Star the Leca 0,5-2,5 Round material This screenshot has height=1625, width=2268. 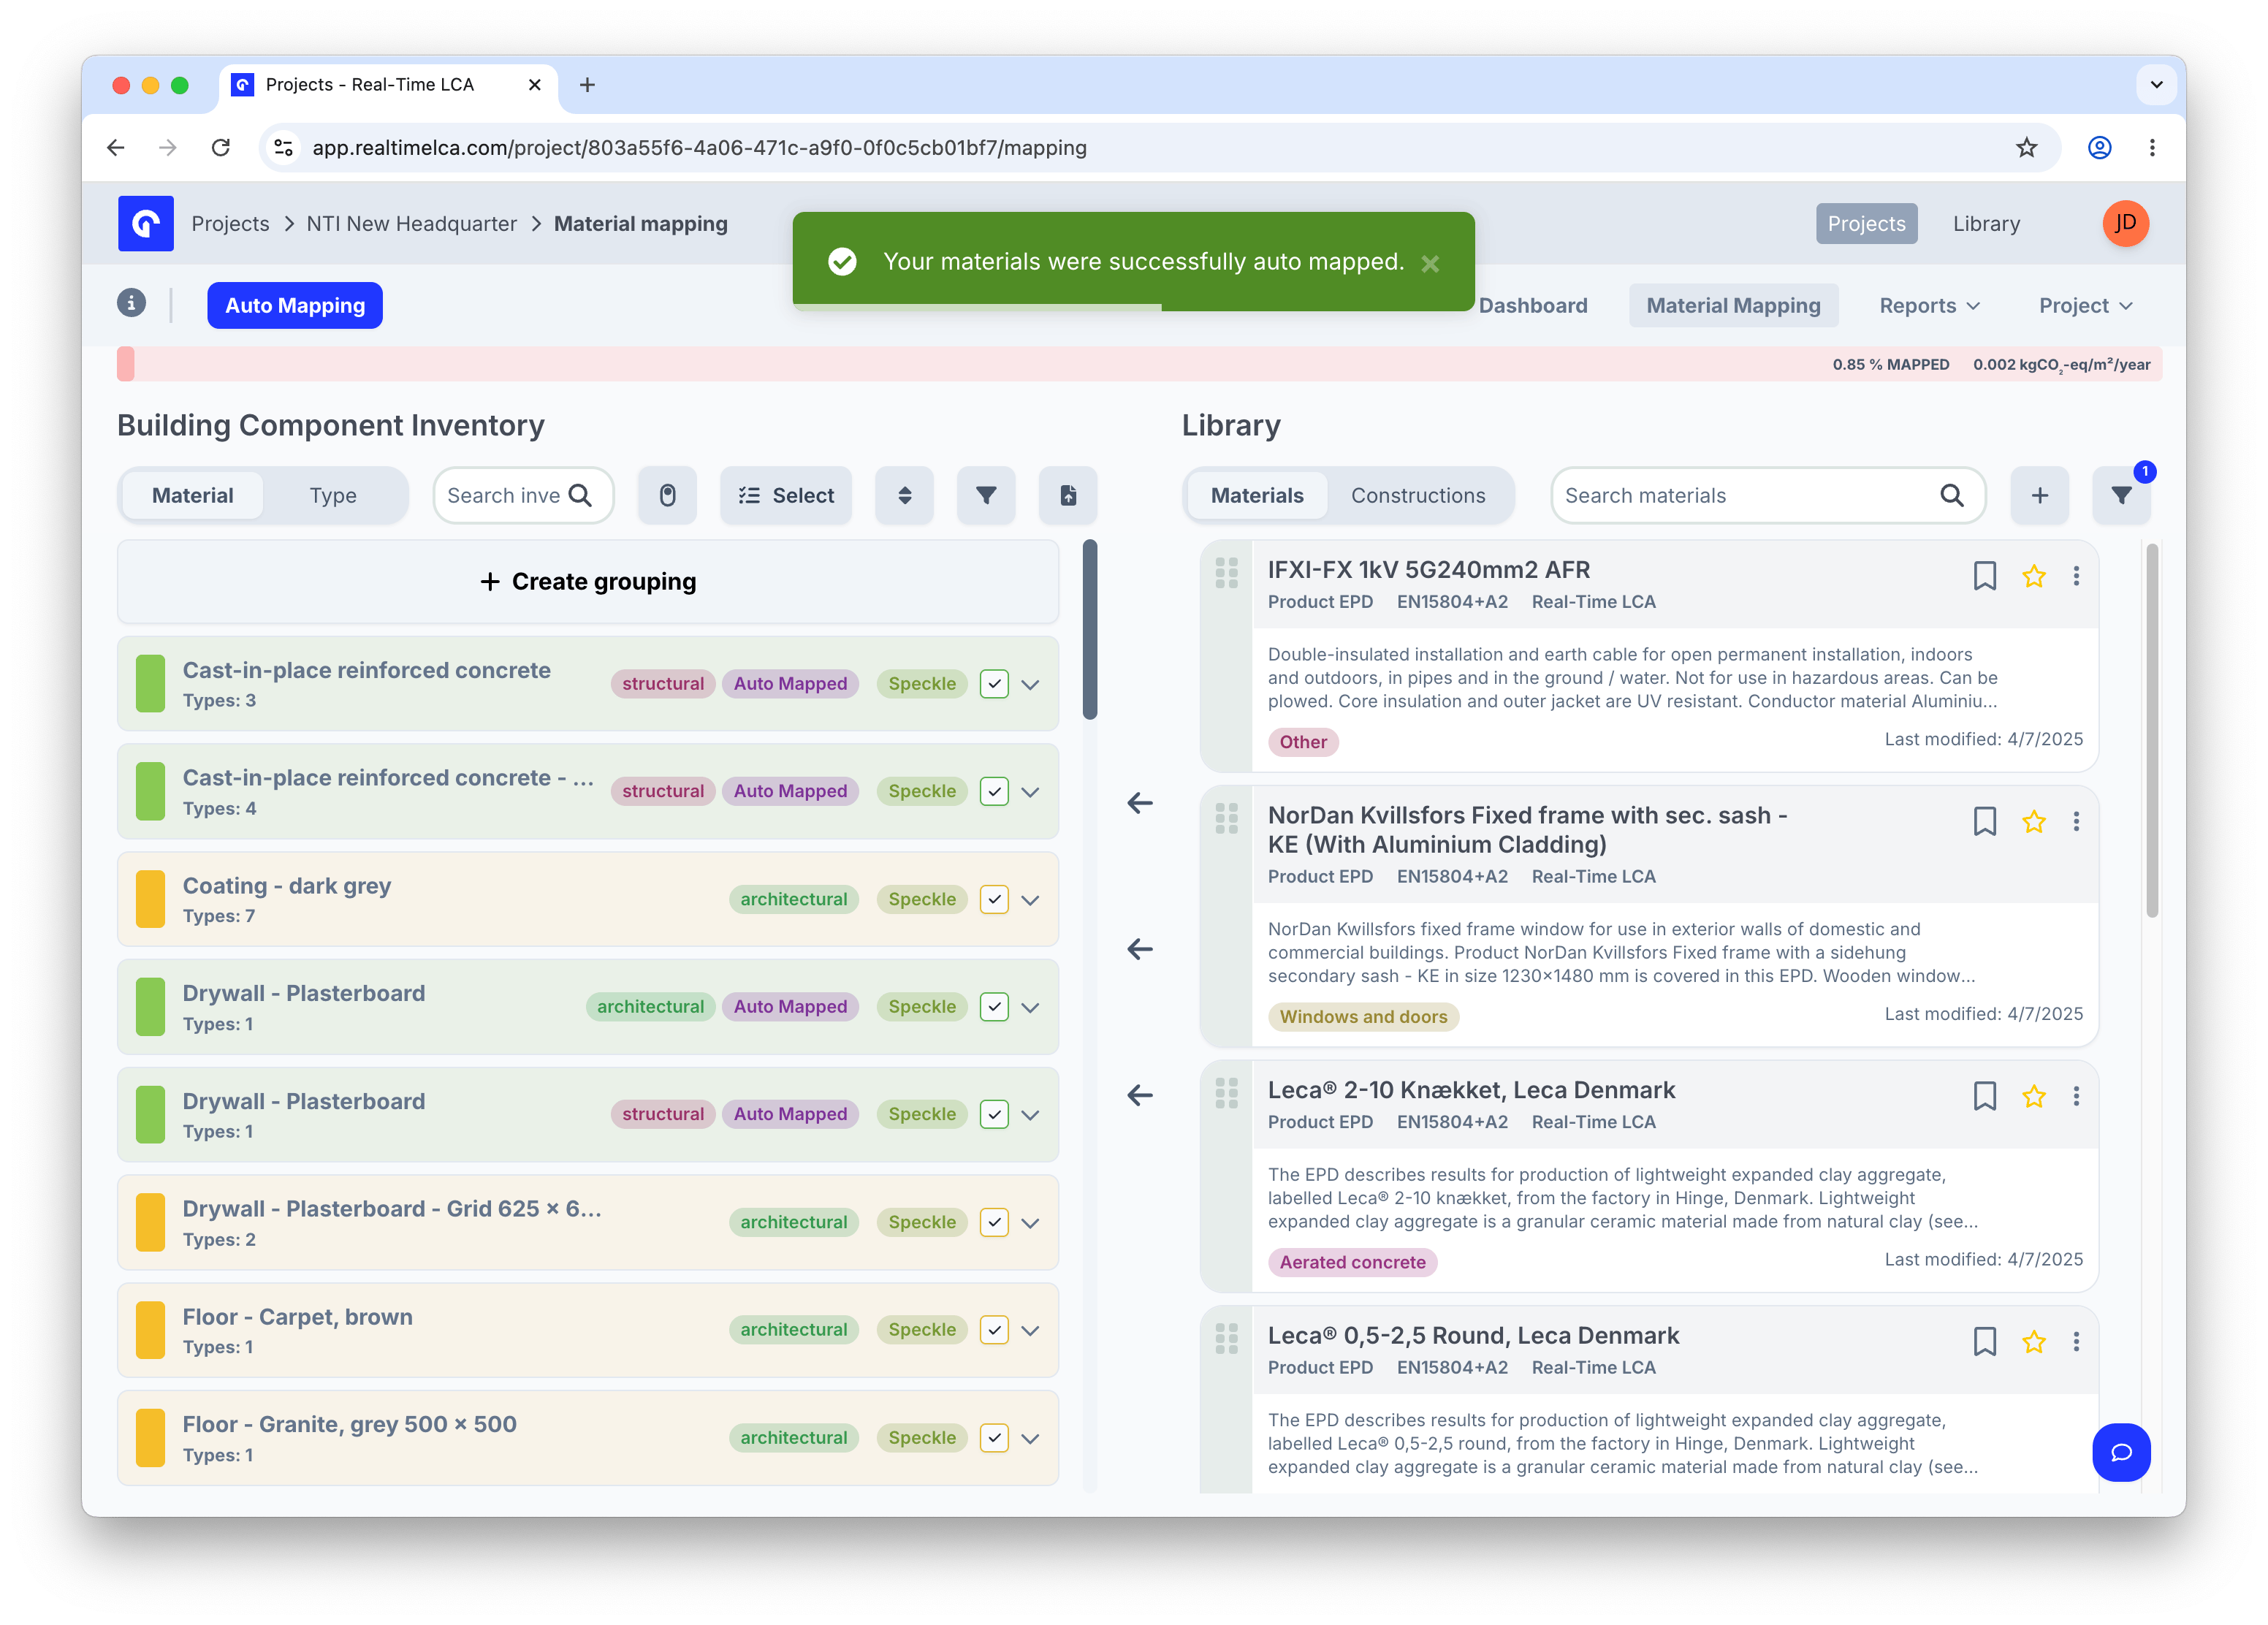[2033, 1342]
